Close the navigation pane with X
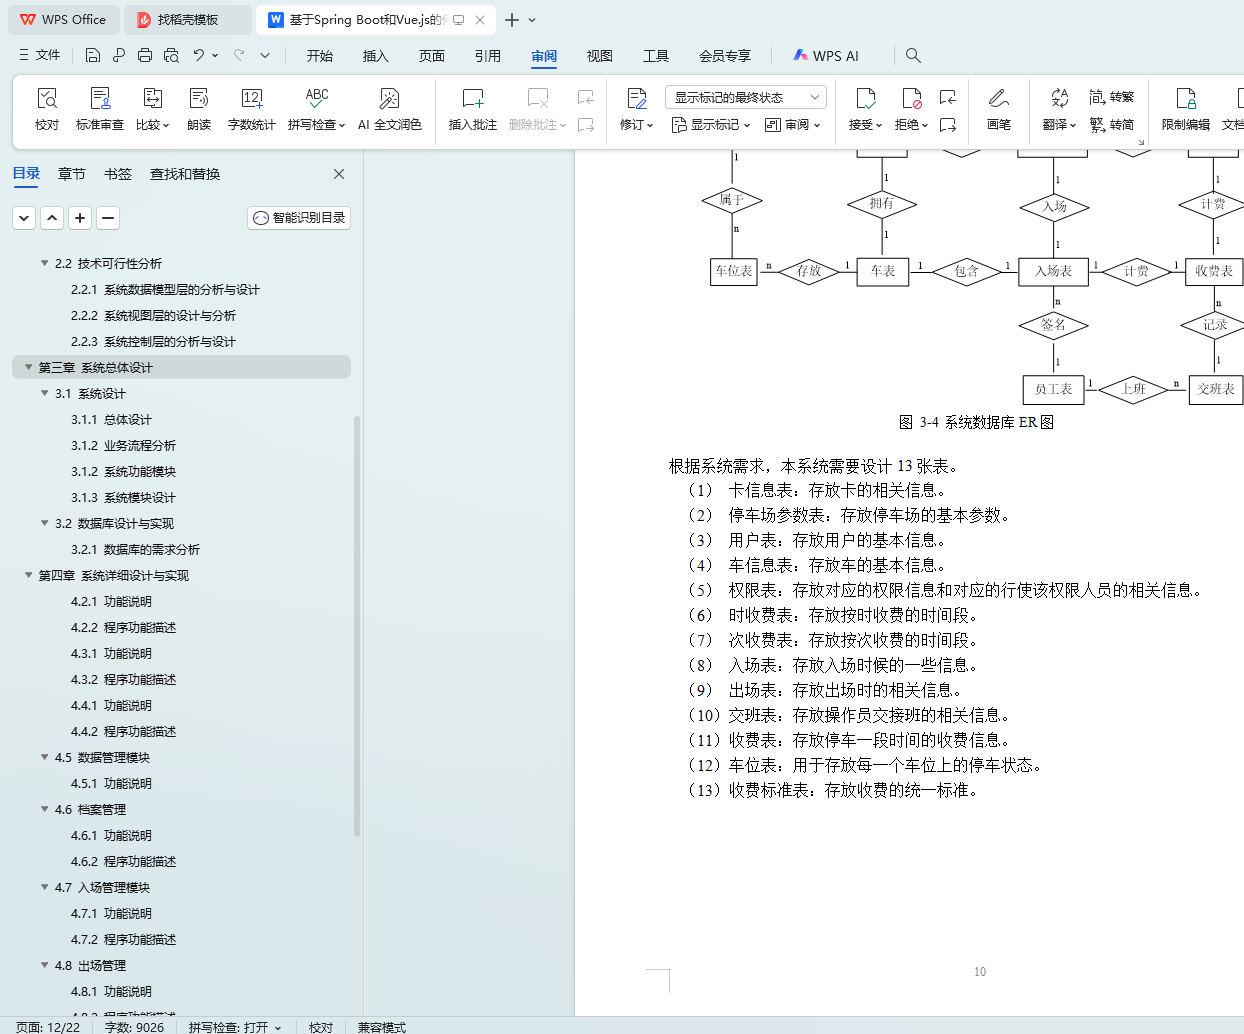The width and height of the screenshot is (1244, 1034). tap(339, 174)
